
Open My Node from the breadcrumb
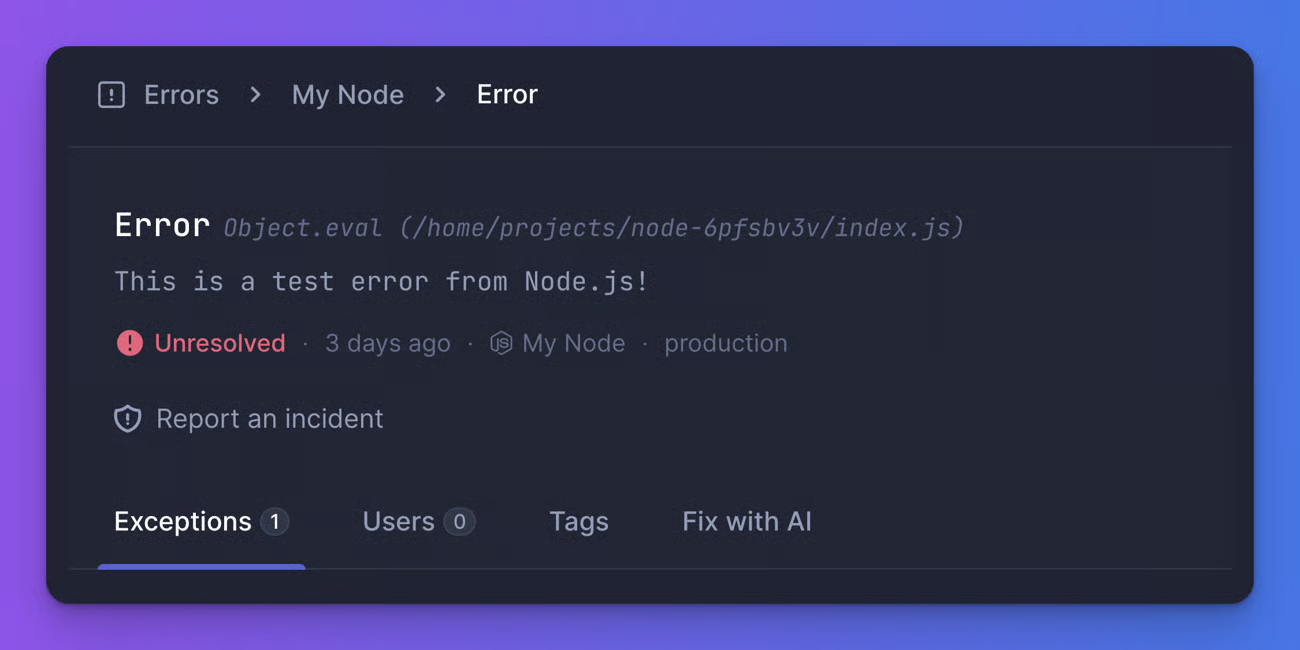pos(347,94)
